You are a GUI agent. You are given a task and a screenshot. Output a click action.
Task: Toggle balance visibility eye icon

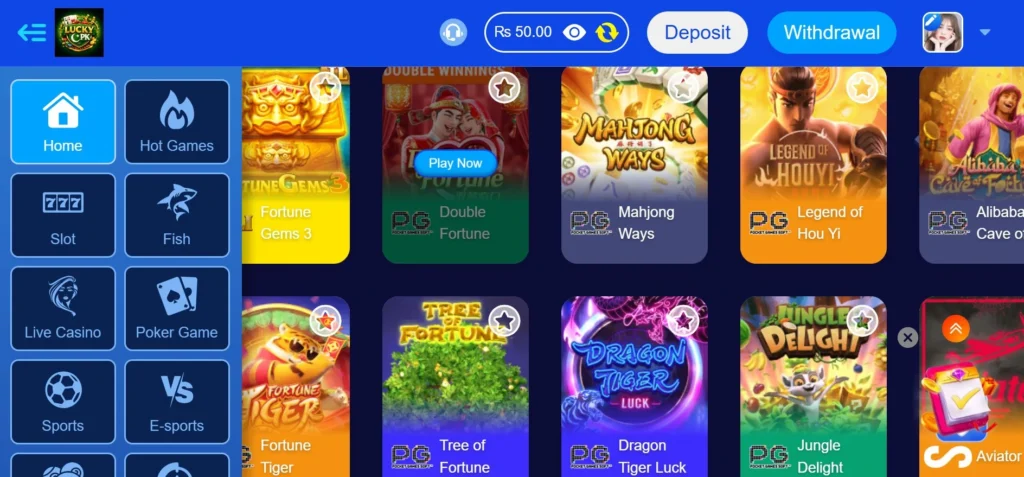coord(574,32)
